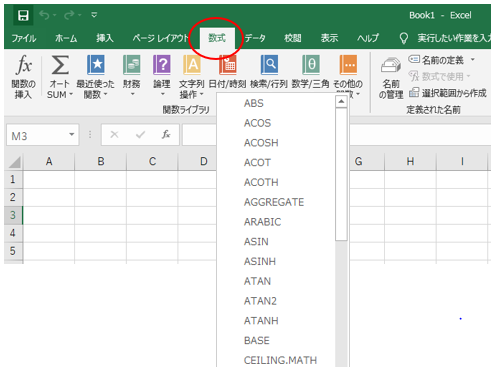Open the 論理 functions book icon

[x=162, y=65]
